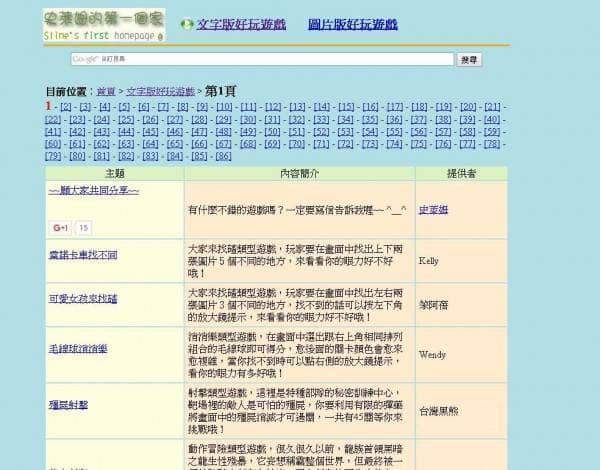The image size is (600, 470).
Task: Click the G+1 share button
Action: pos(60,228)
